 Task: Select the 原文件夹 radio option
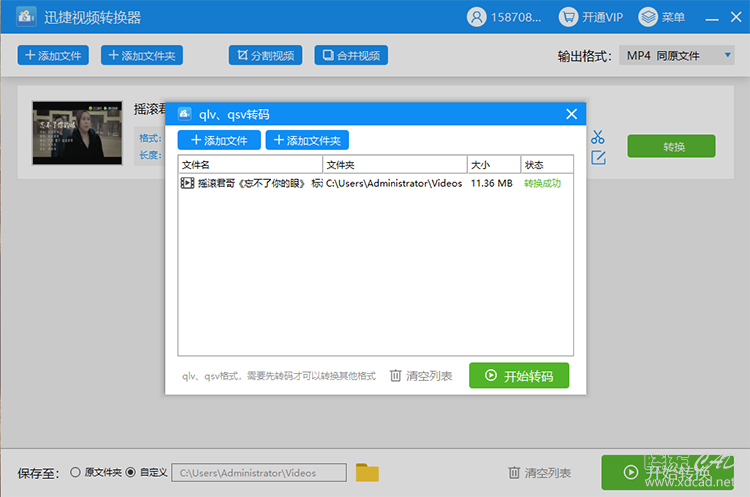click(96, 473)
